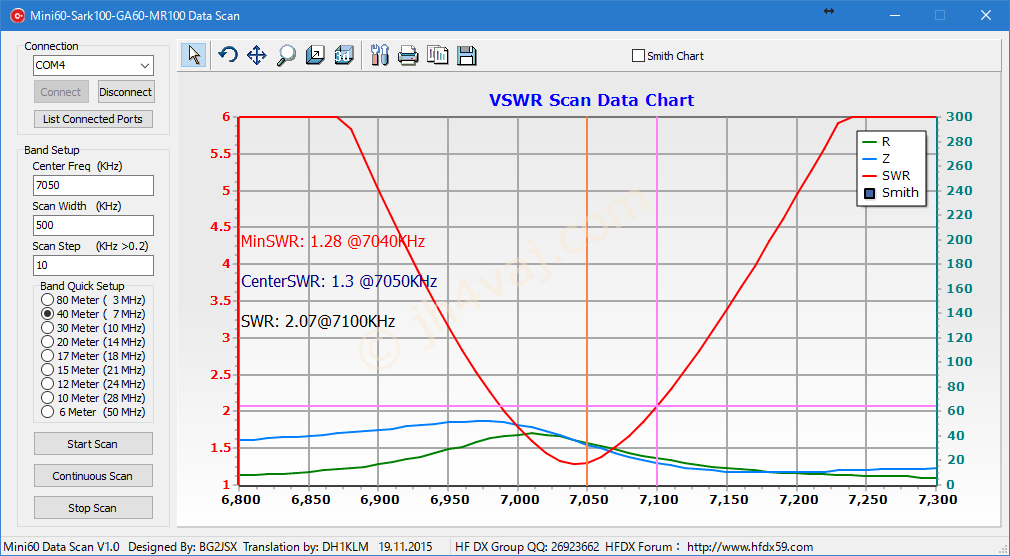
Task: Click the 6,800 x-axis label
Action: click(x=239, y=500)
